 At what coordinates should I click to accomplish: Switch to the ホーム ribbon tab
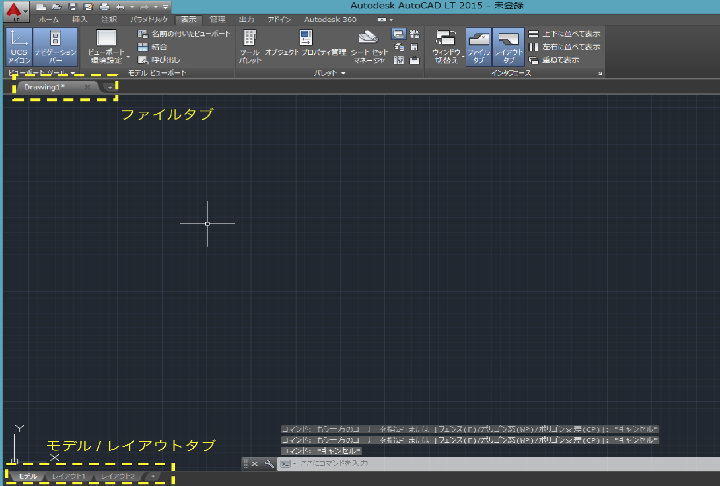(x=49, y=19)
